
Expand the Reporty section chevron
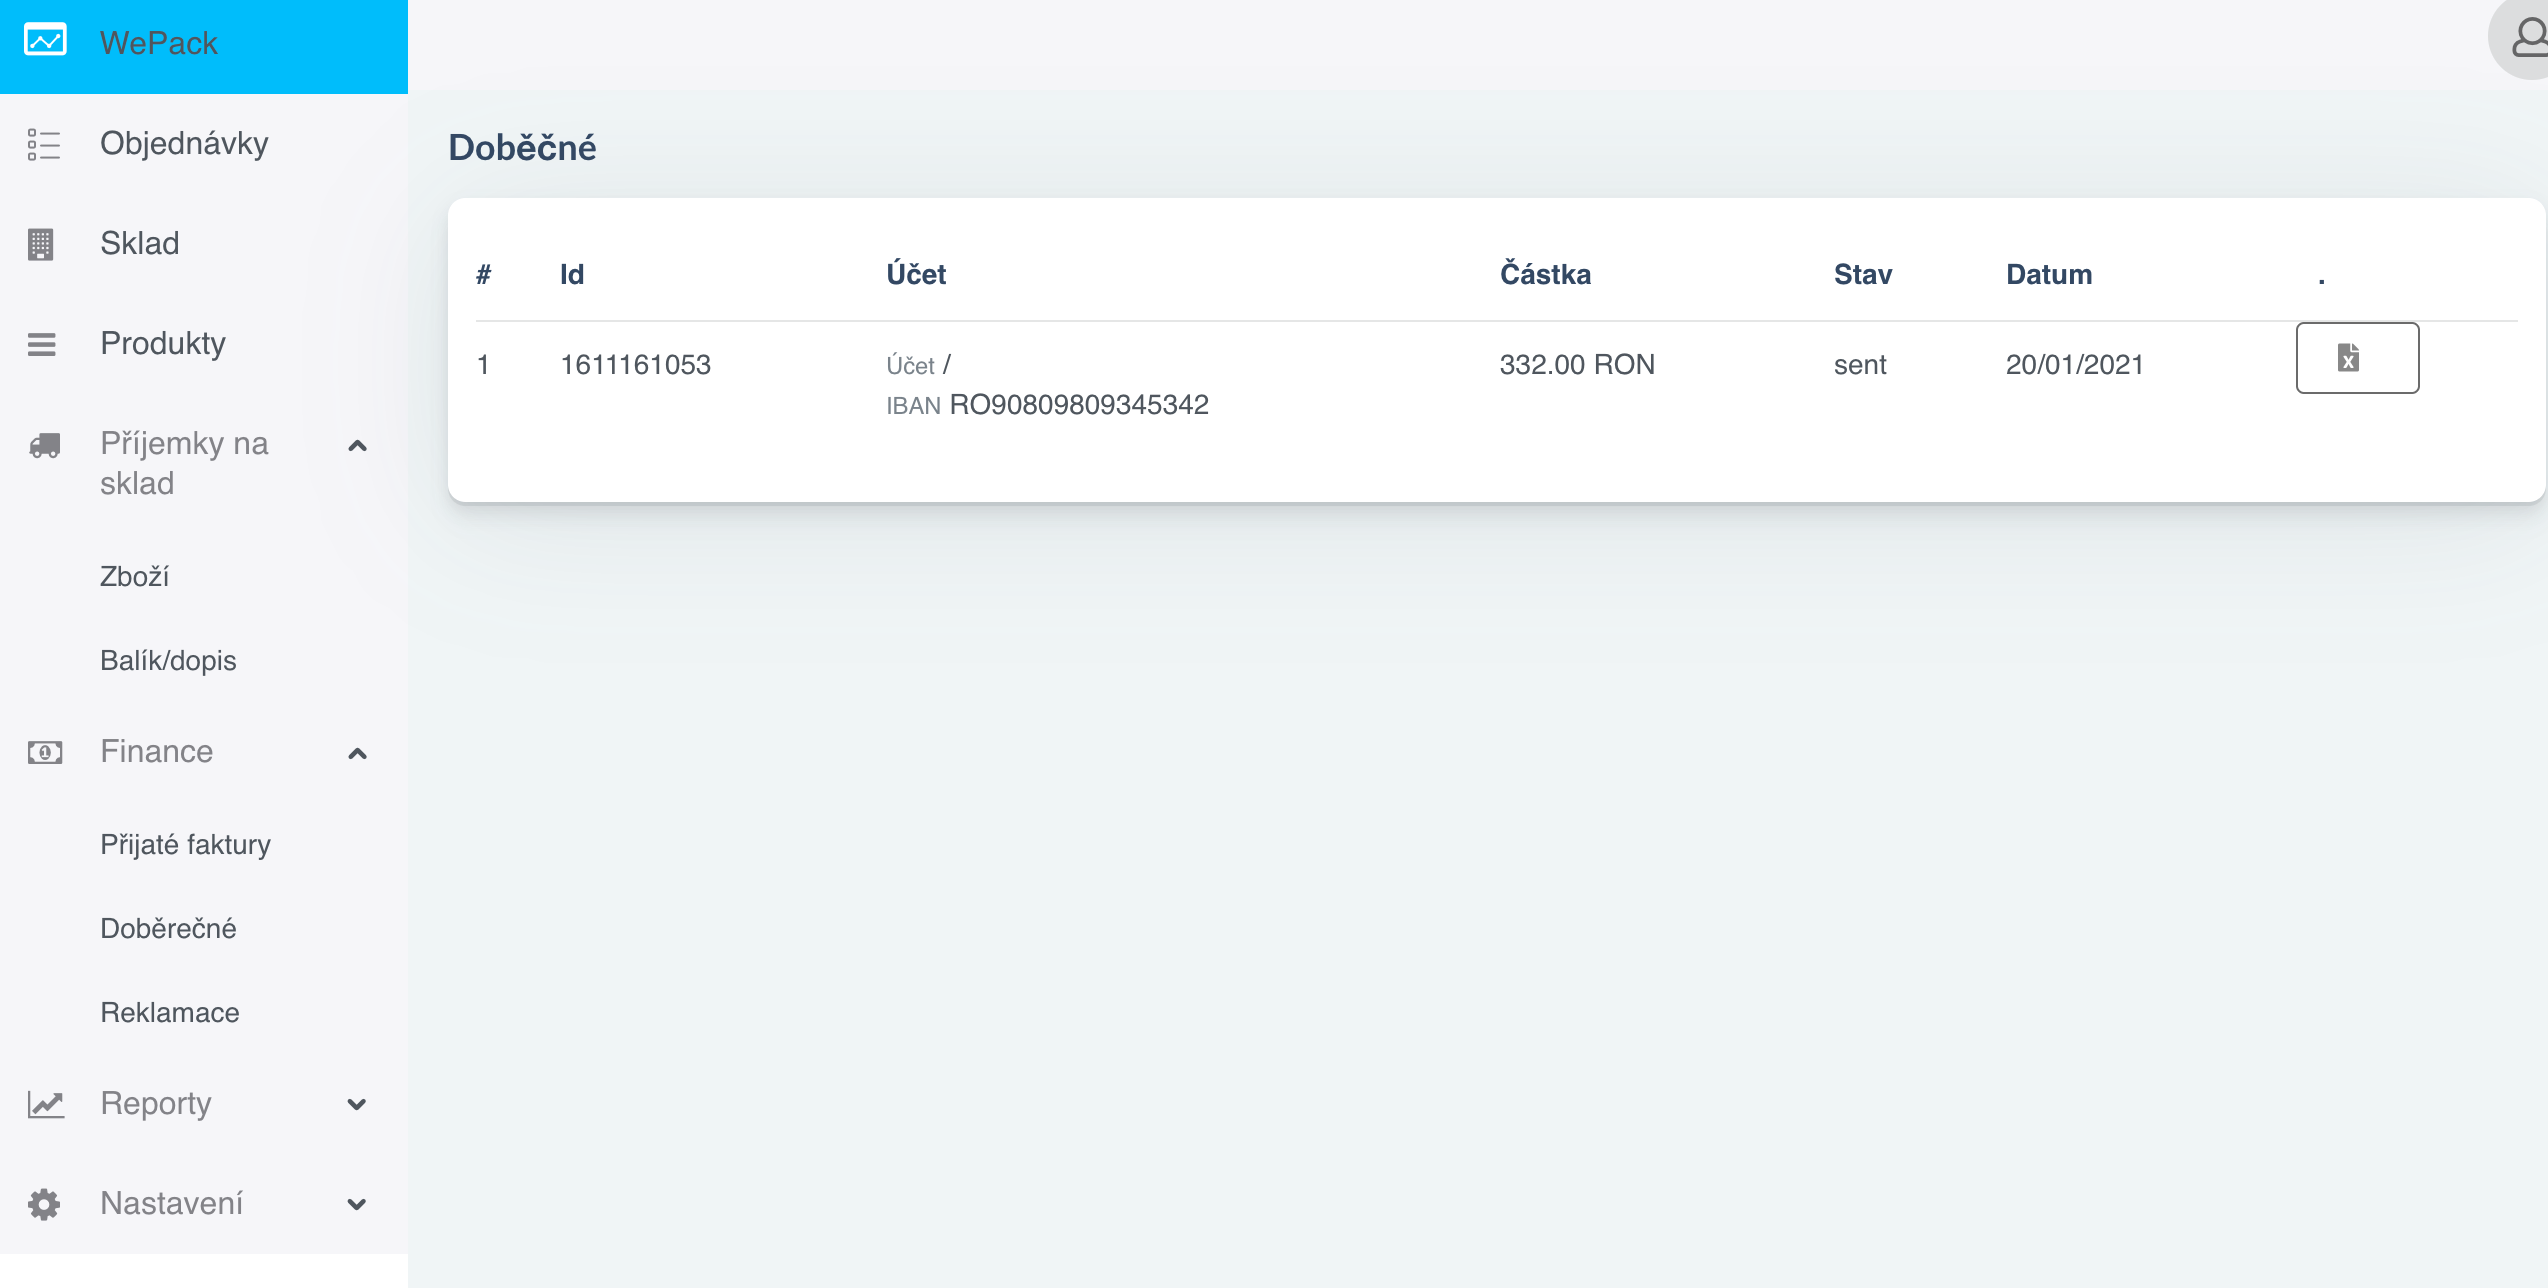coord(357,1104)
